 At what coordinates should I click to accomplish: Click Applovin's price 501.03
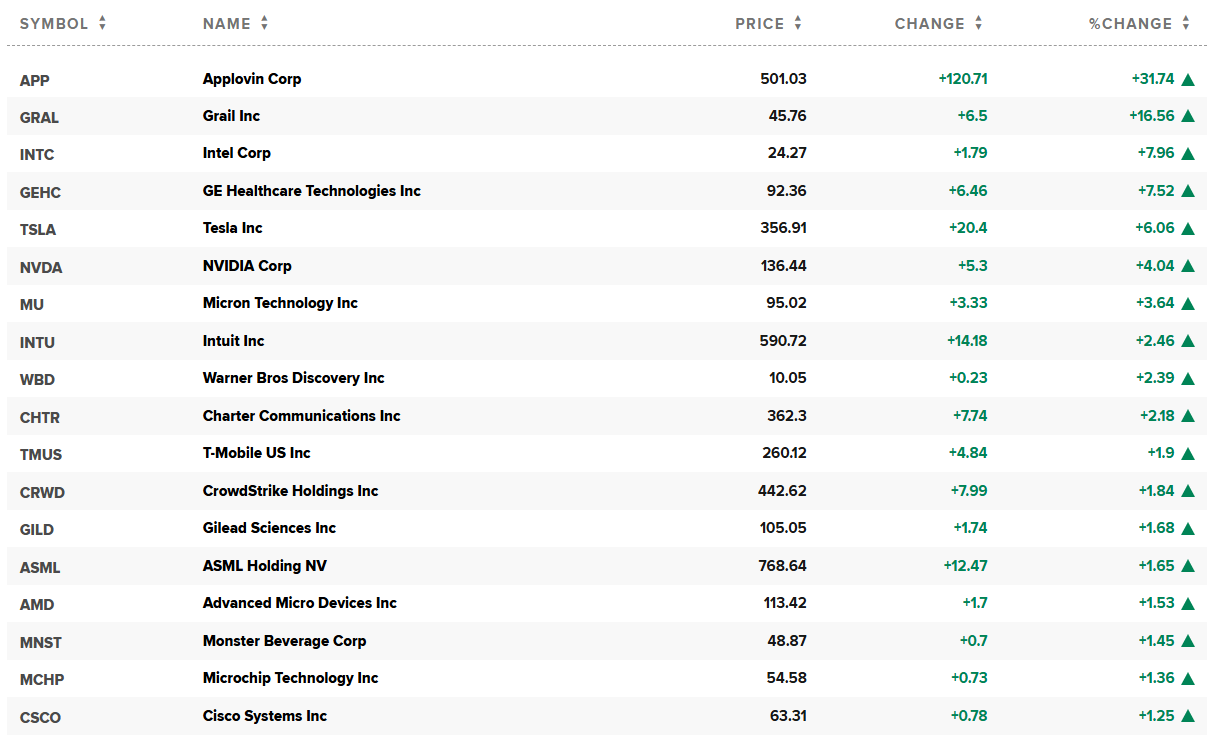pos(783,79)
